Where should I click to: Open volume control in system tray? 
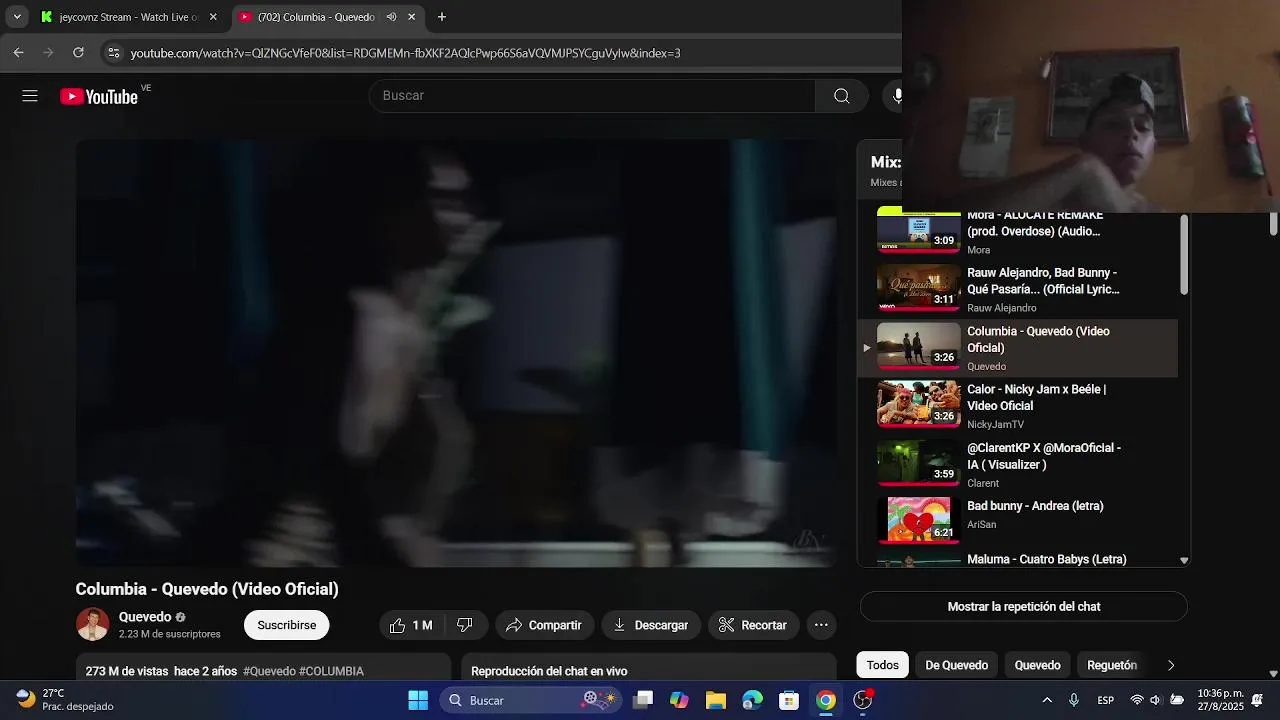pos(1155,700)
